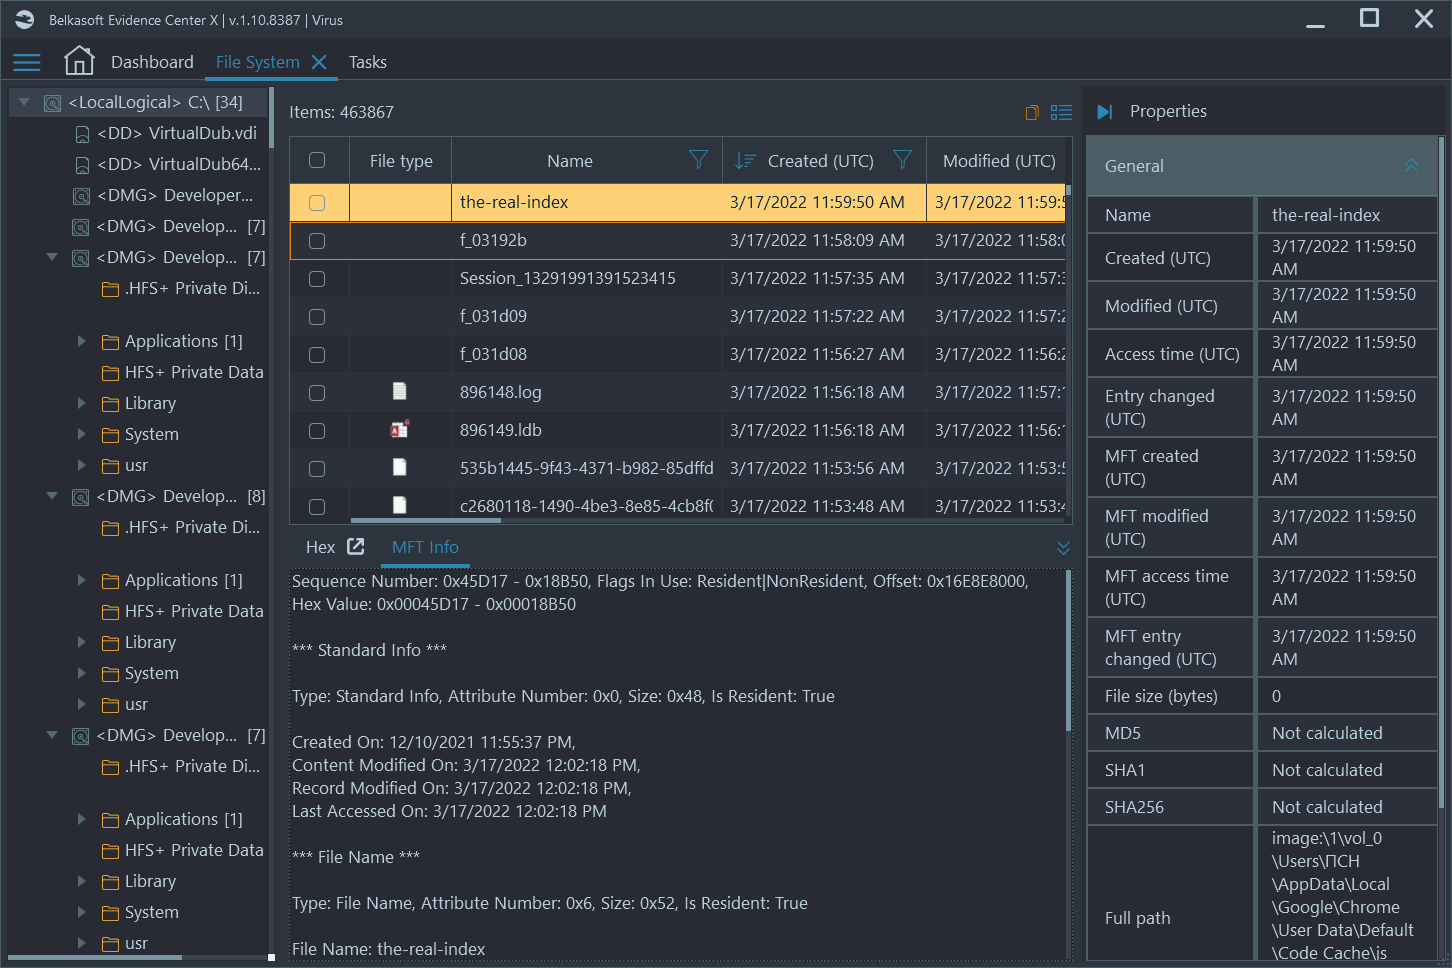Select the VirtualDub64 disk image icon
The height and width of the screenshot is (968, 1452).
(x=82, y=165)
